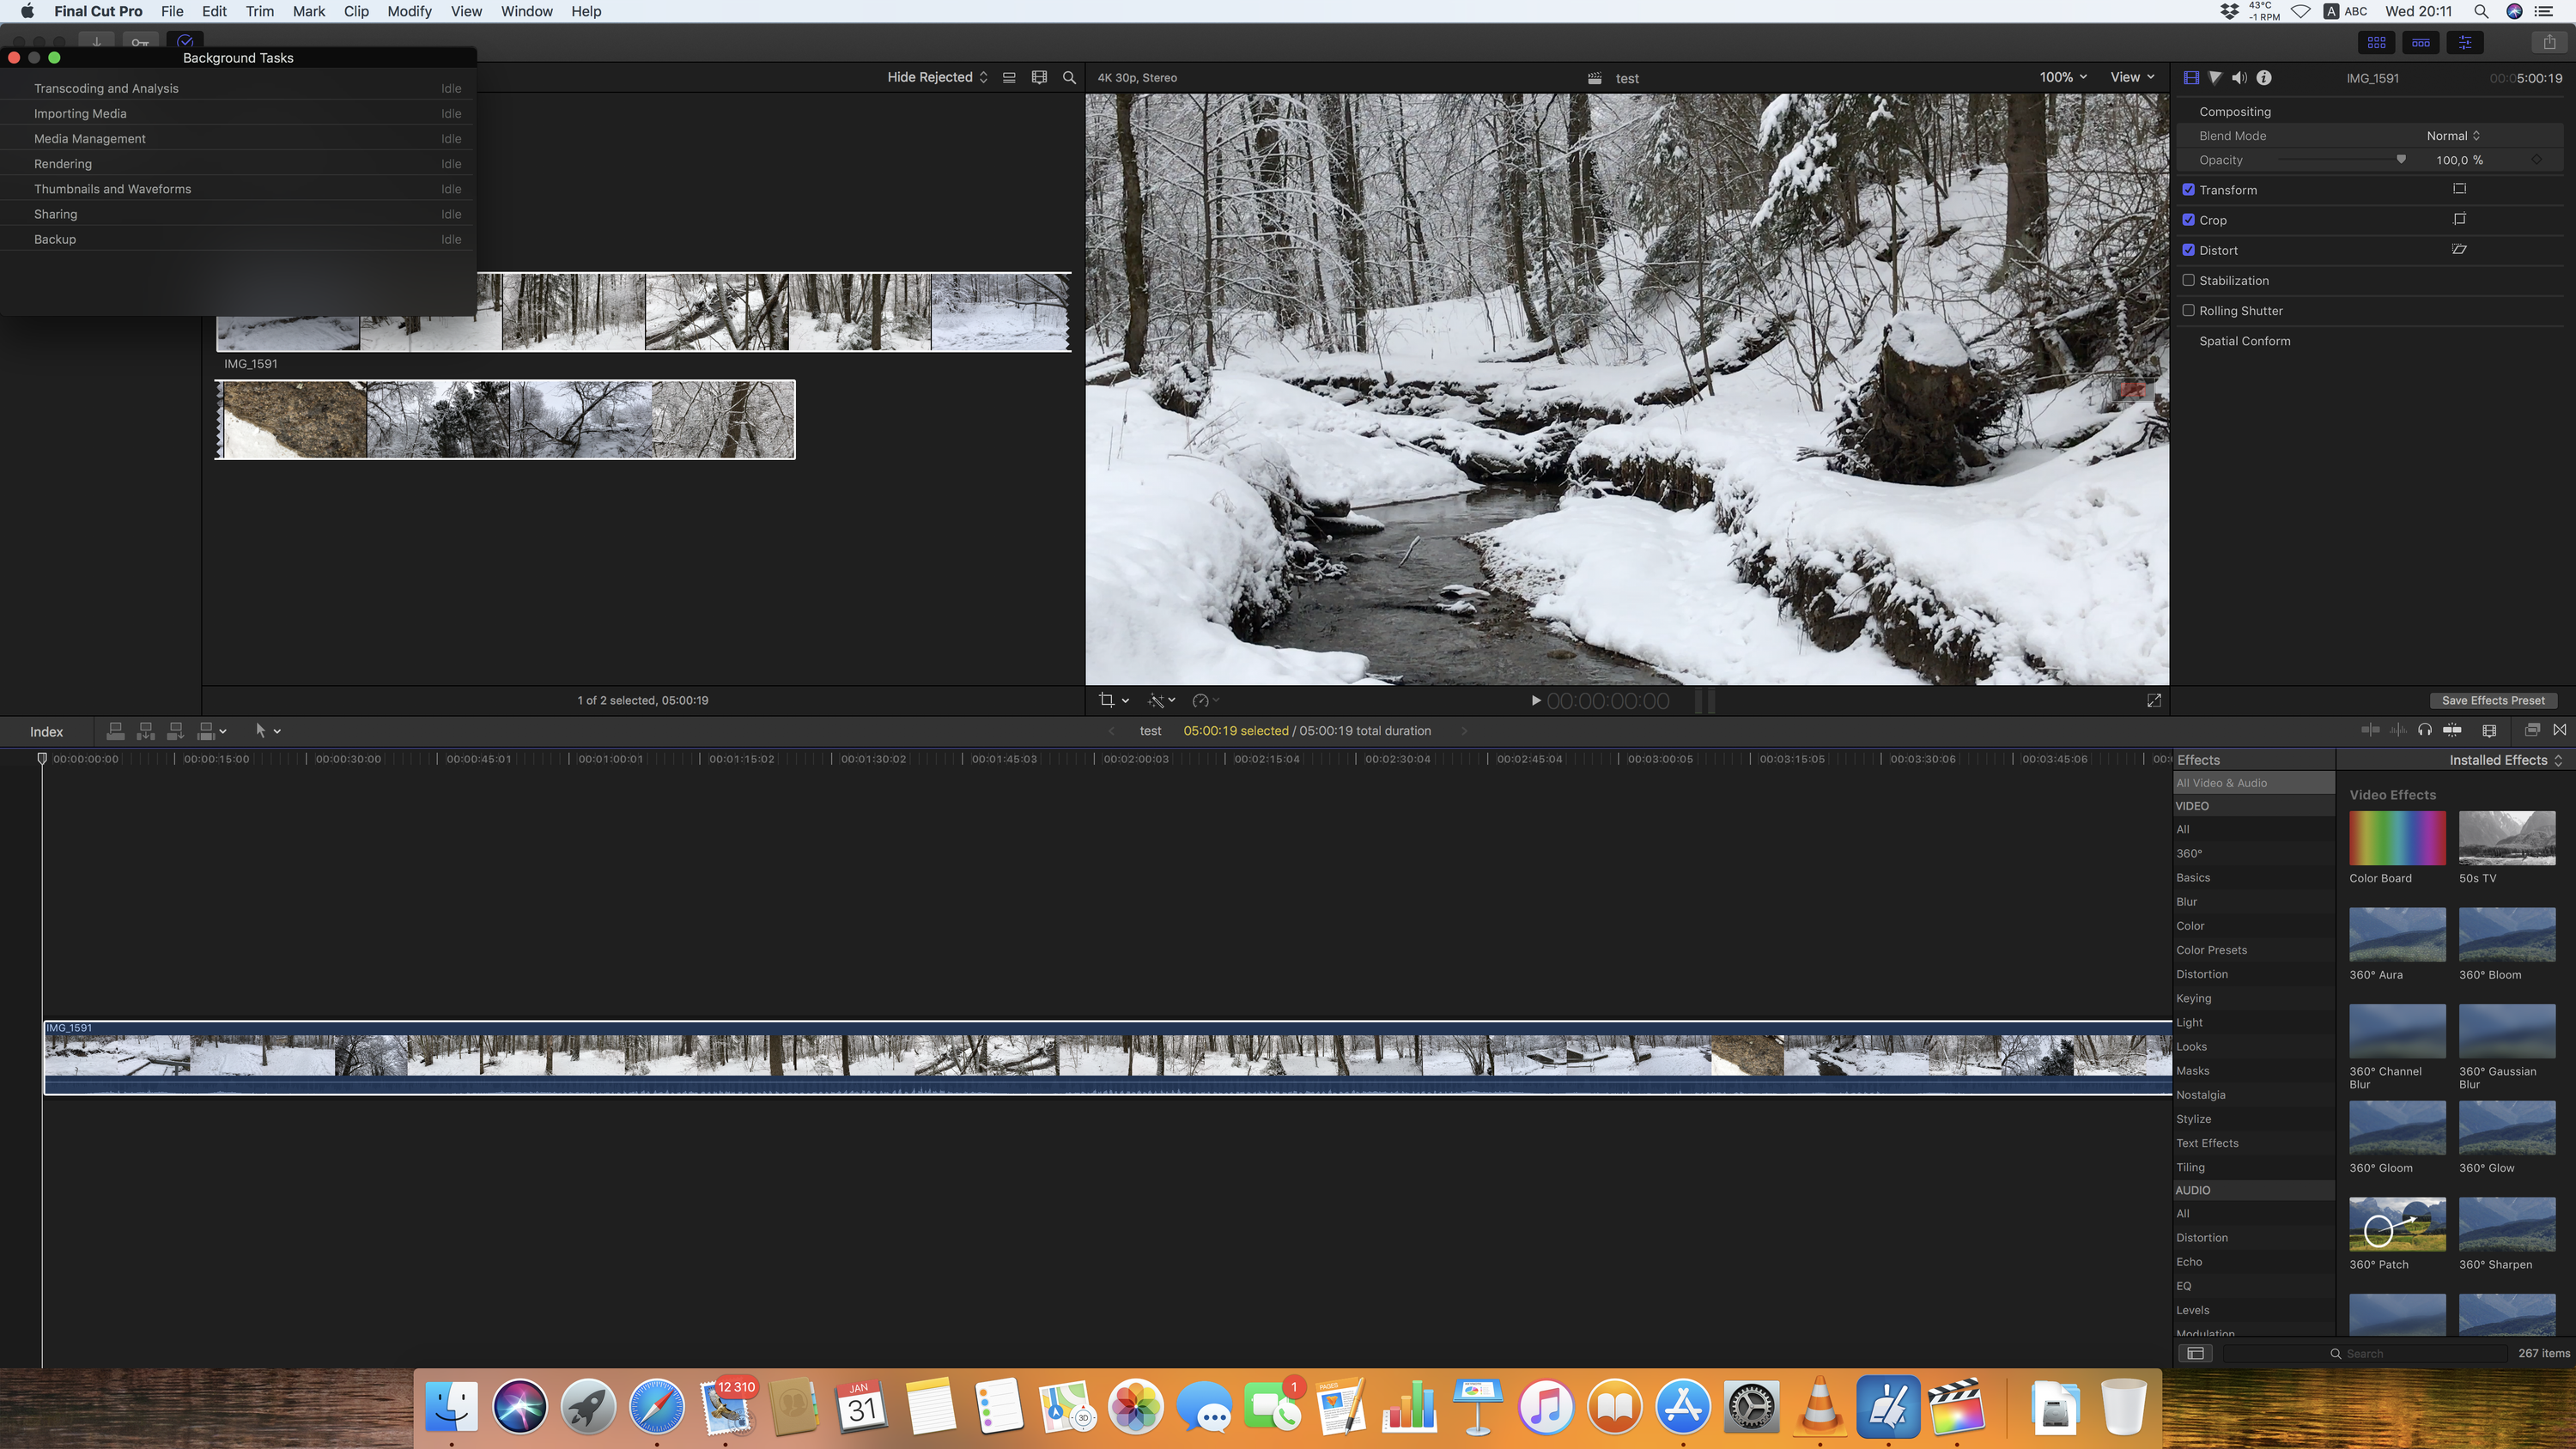This screenshot has height=1449, width=2576.
Task: Click the solo headphones icon
Action: click(2424, 730)
